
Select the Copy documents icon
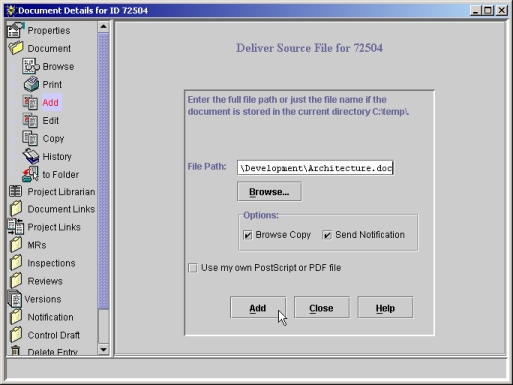(x=30, y=138)
